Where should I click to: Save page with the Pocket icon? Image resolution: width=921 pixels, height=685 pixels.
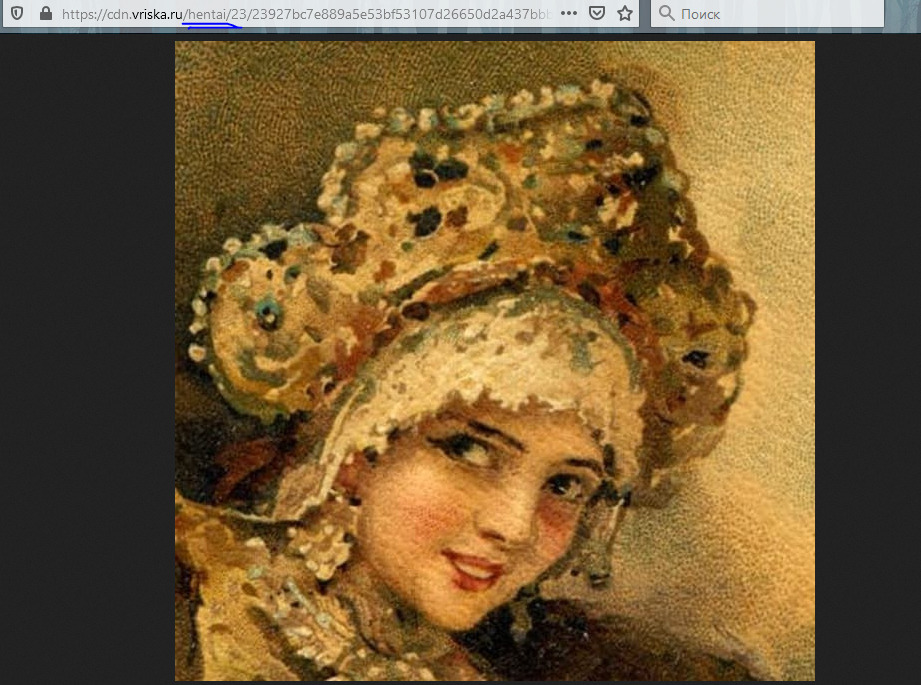pos(597,14)
